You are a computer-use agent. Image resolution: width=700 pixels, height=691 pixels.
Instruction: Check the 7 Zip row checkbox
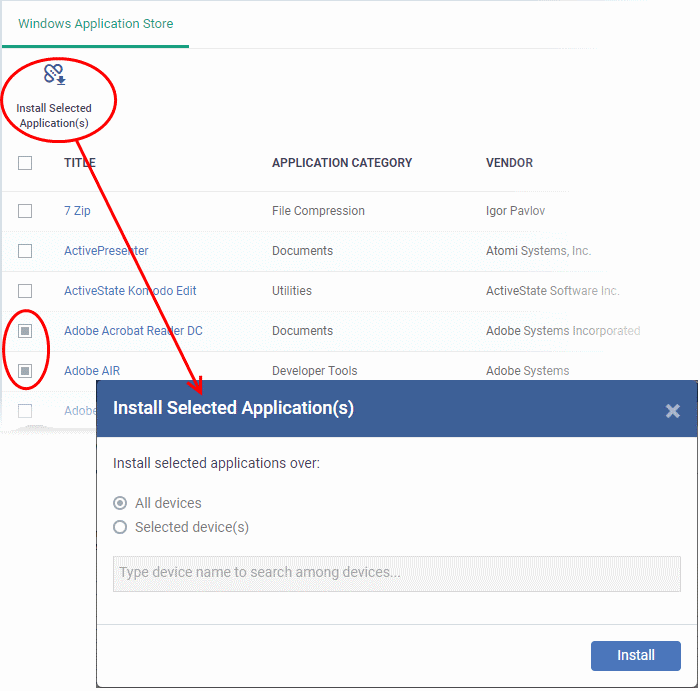click(x=25, y=211)
